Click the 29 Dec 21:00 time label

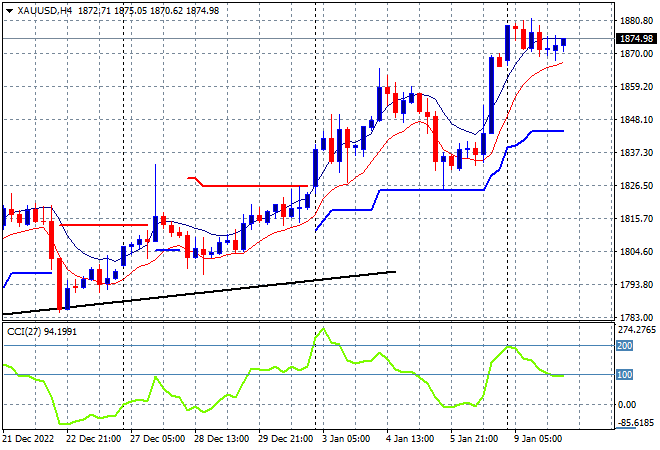pos(285,439)
